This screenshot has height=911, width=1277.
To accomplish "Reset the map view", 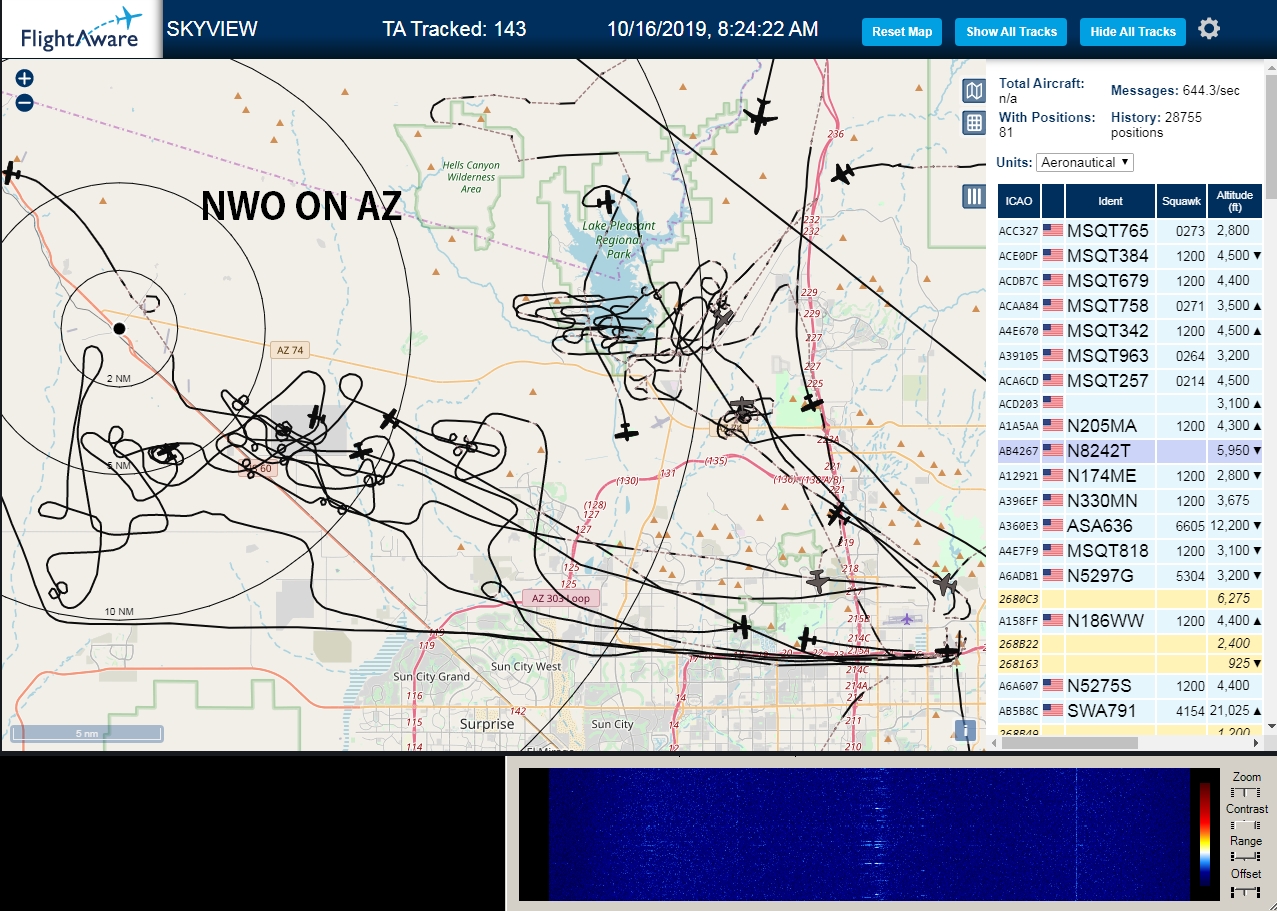I will [x=902, y=32].
